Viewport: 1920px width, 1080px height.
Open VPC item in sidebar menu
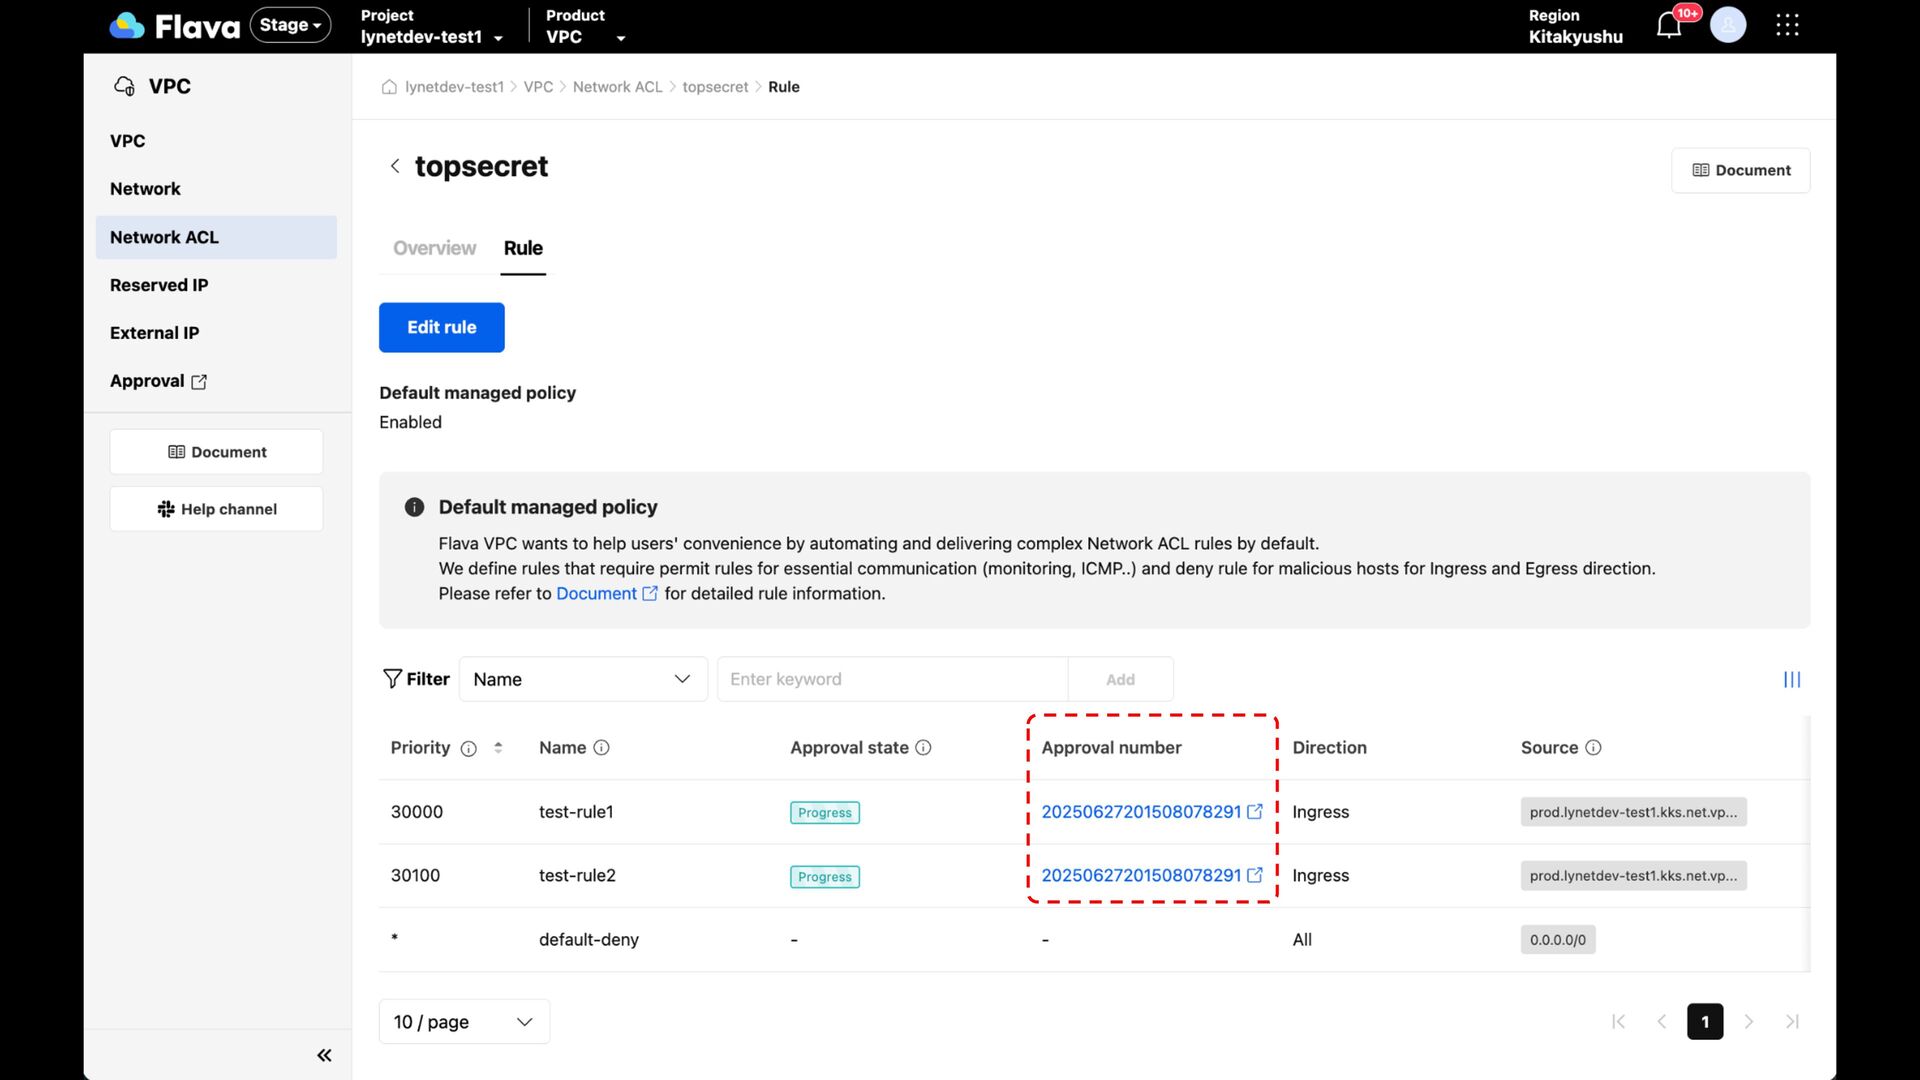[x=128, y=141]
